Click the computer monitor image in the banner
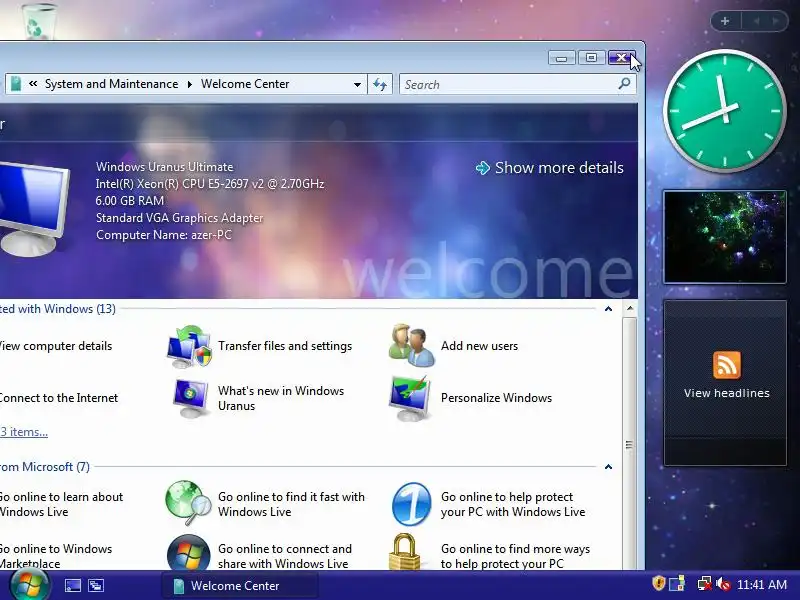 33,209
